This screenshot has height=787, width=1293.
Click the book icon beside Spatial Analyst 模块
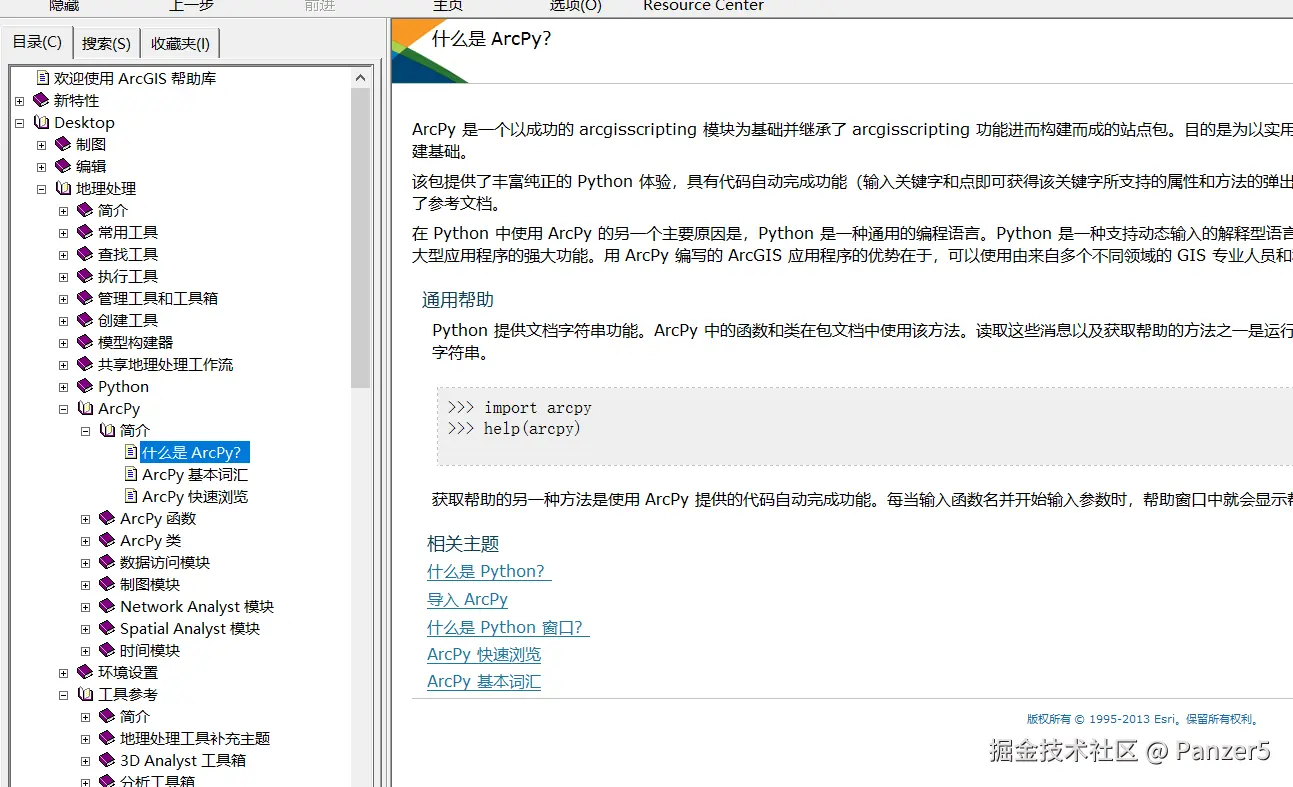(107, 628)
